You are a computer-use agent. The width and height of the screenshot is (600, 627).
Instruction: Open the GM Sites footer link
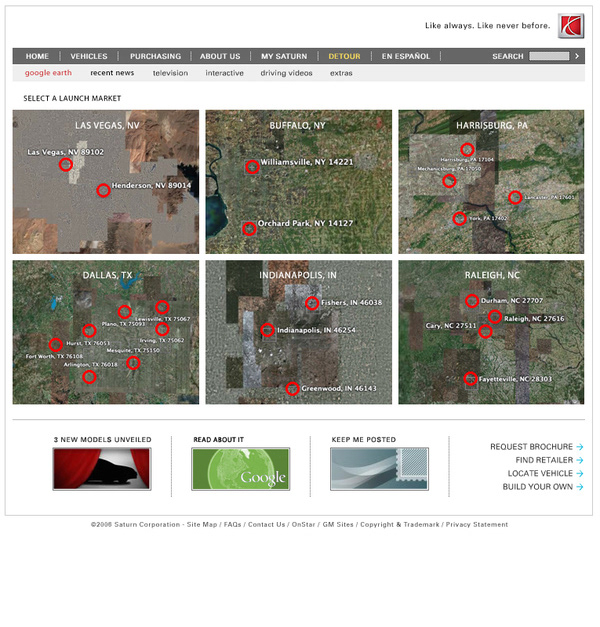pyautogui.click(x=338, y=525)
